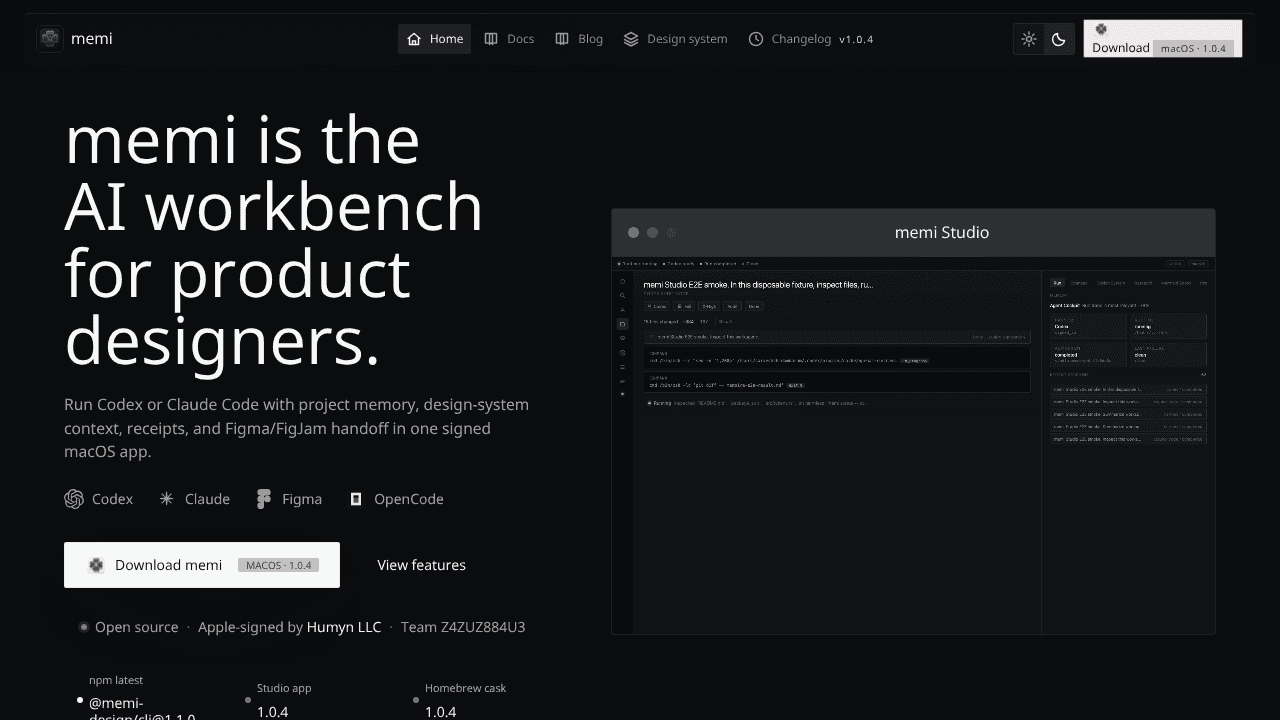Click the npm latest label
Screen dimensions: 1280x720
tap(116, 680)
